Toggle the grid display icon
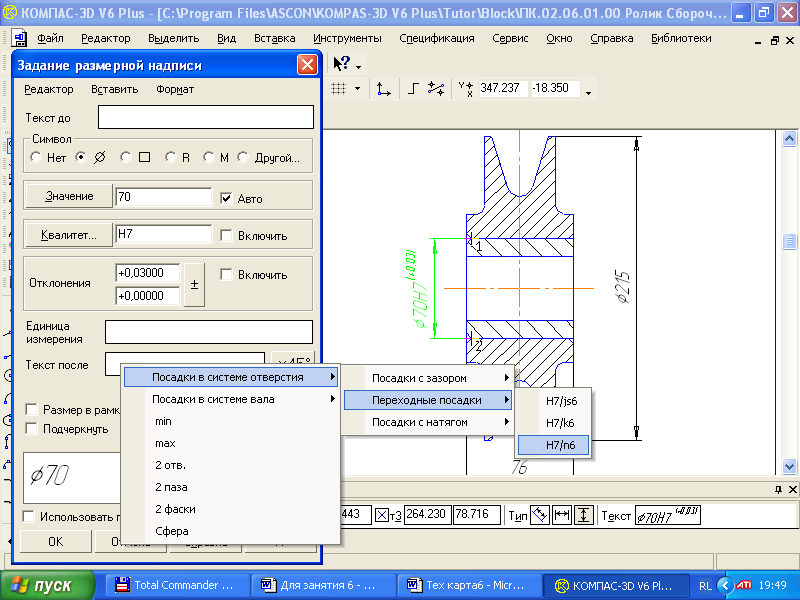Image resolution: width=800 pixels, height=600 pixels. click(339, 89)
